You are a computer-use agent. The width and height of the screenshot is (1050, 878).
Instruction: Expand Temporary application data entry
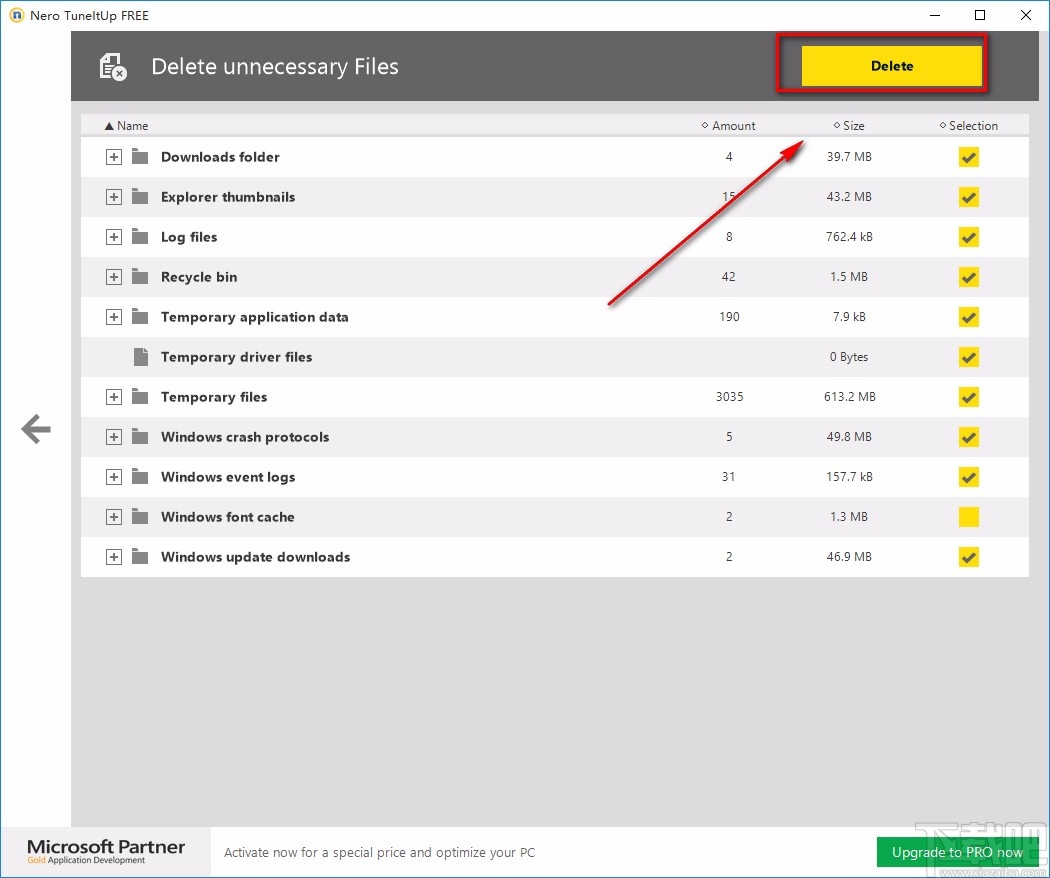114,317
